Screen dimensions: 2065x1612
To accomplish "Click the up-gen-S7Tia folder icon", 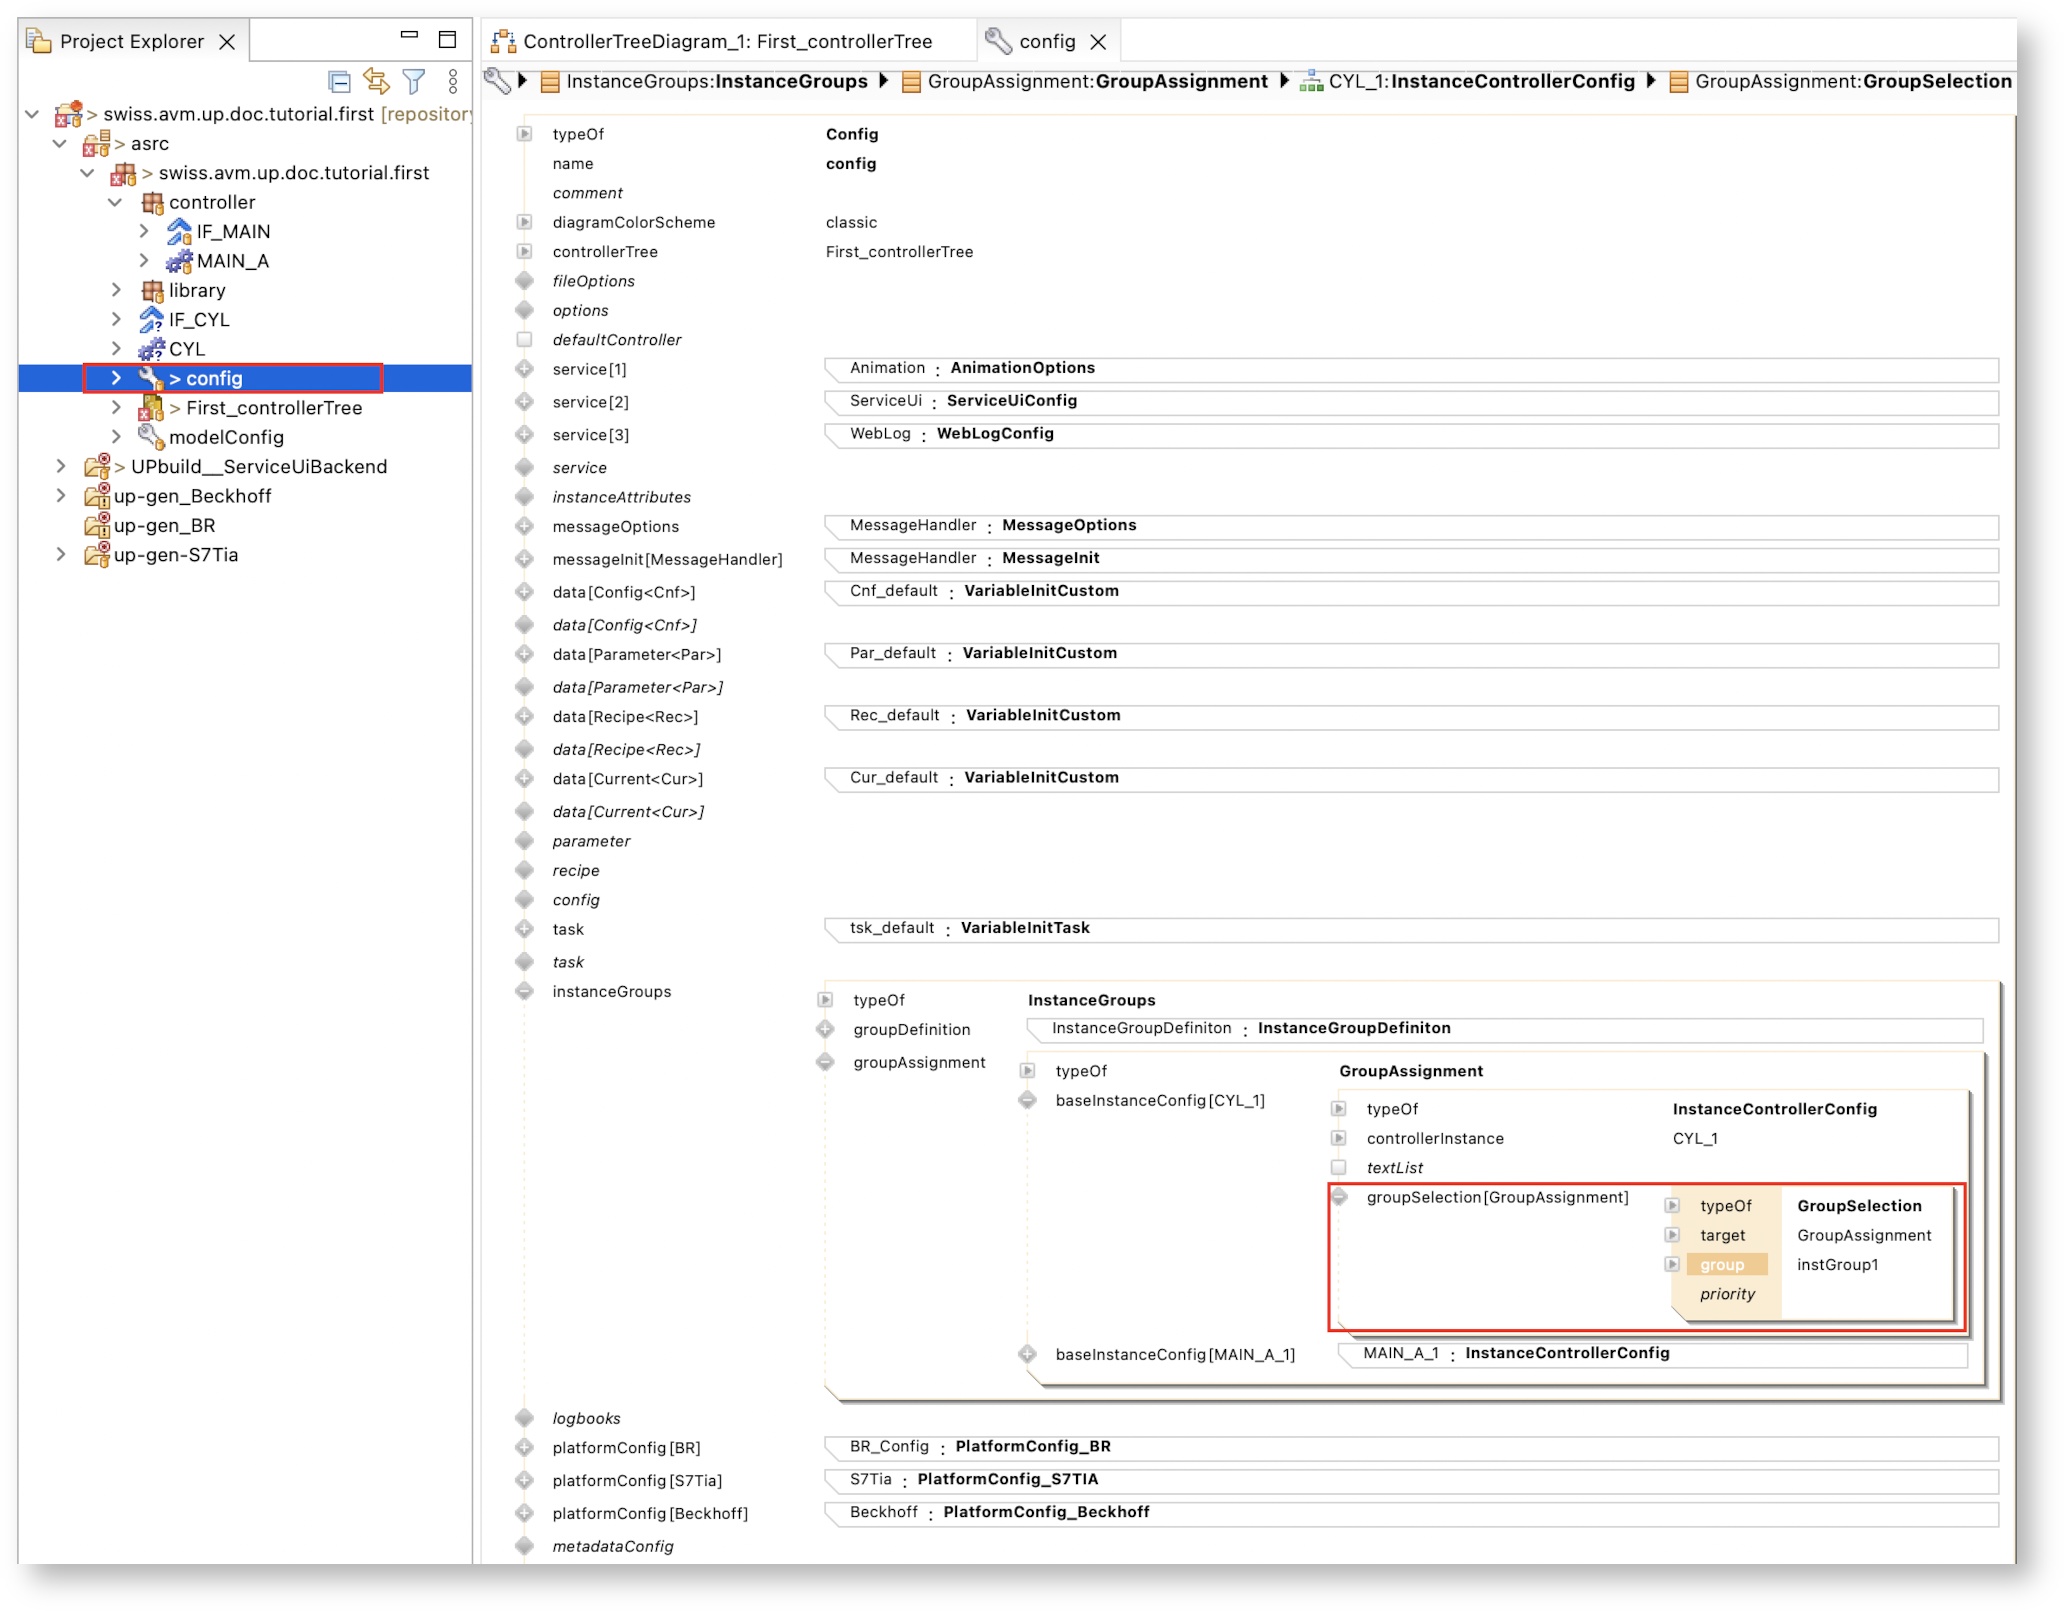I will click(97, 554).
